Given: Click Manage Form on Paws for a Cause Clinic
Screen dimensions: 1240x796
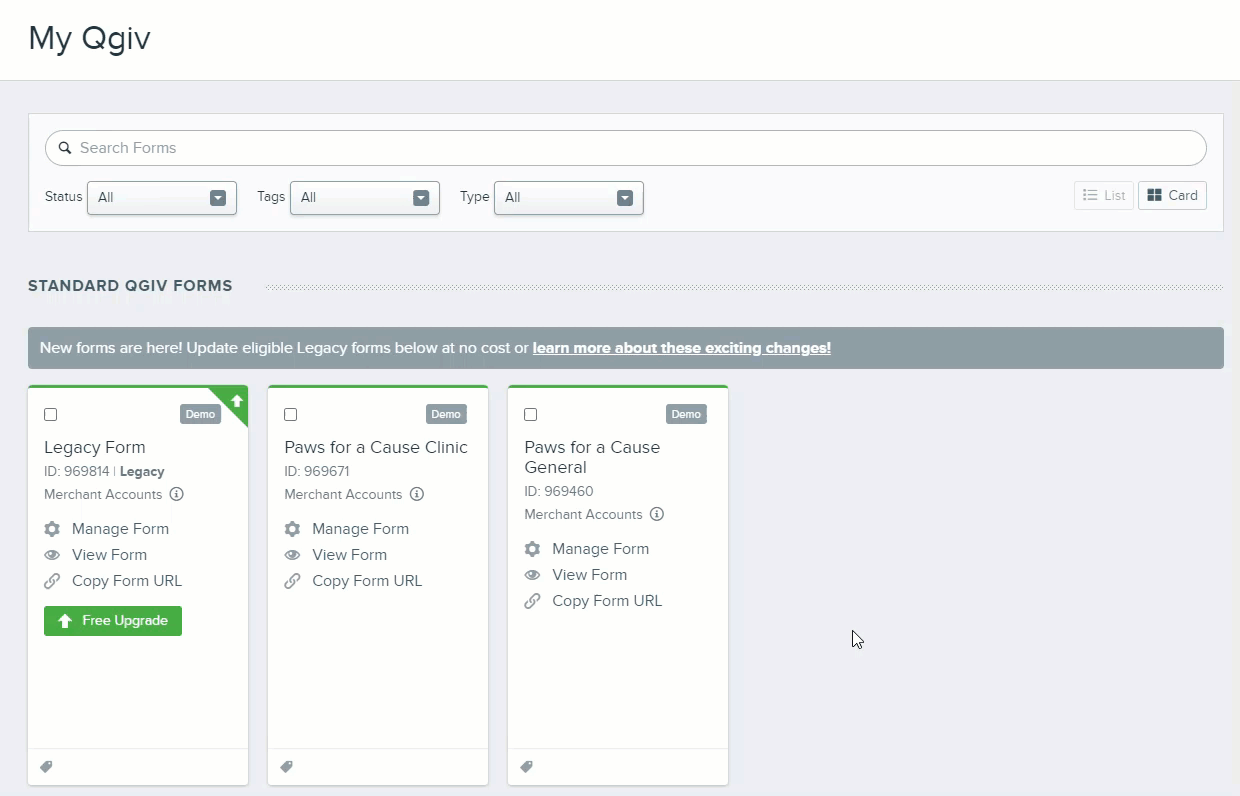Looking at the screenshot, I should (x=360, y=529).
